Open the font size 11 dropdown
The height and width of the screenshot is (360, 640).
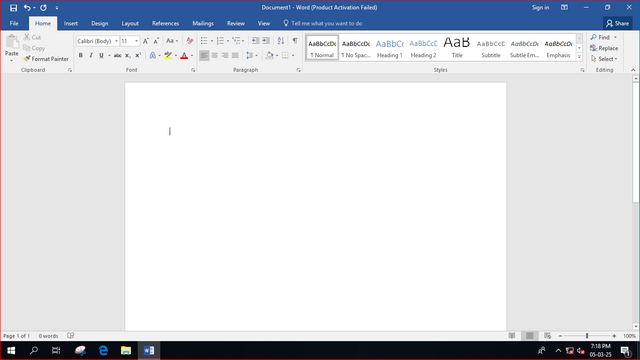[x=136, y=41]
